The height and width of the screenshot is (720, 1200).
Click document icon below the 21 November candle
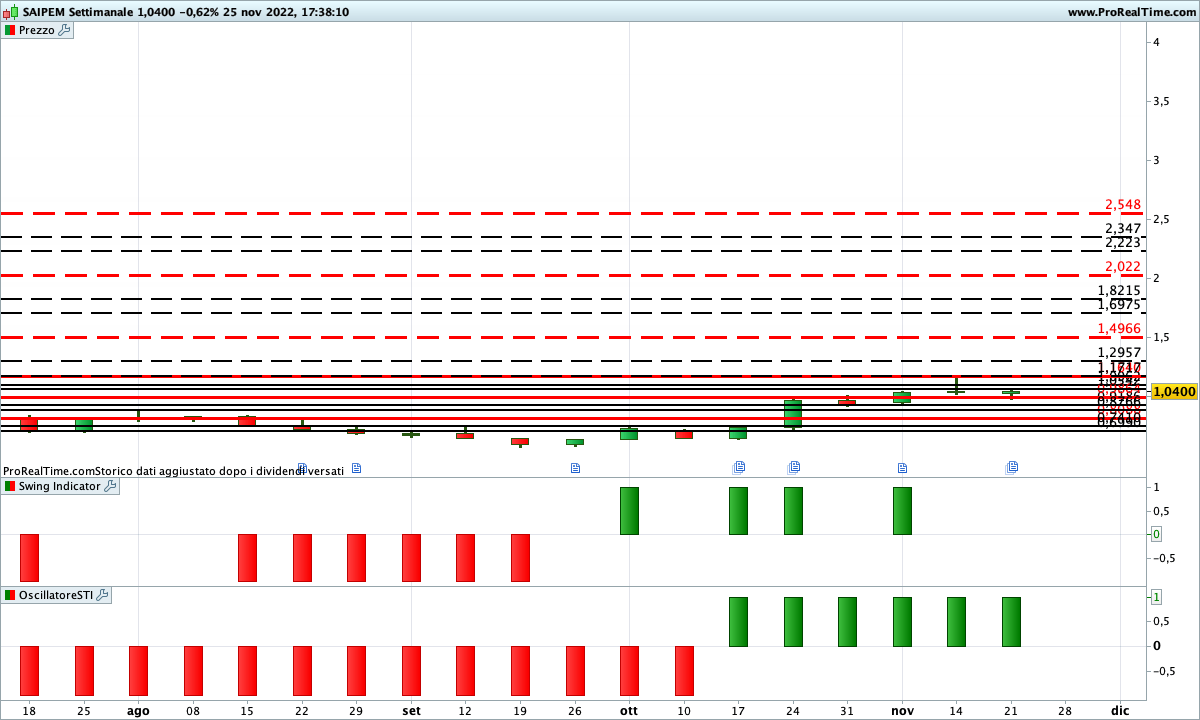1012,467
